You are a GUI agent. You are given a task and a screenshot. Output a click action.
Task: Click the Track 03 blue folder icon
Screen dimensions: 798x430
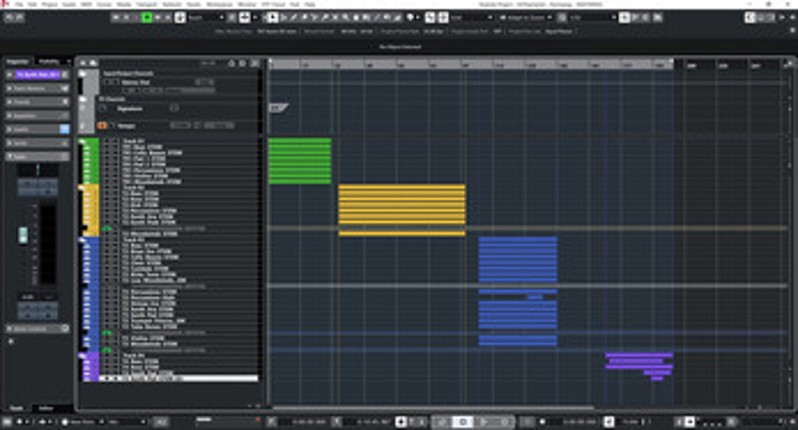(82, 240)
